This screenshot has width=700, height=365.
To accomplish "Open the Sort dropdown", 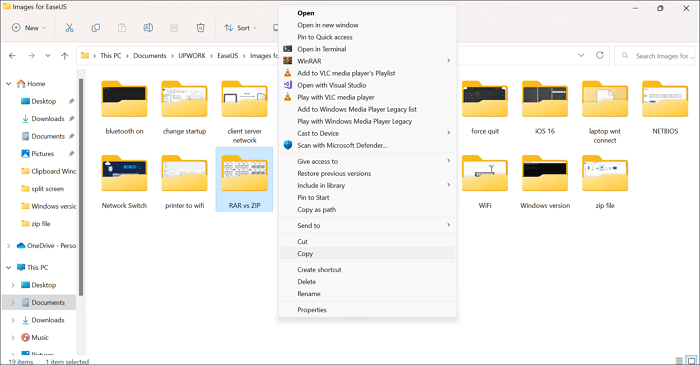I will point(241,28).
